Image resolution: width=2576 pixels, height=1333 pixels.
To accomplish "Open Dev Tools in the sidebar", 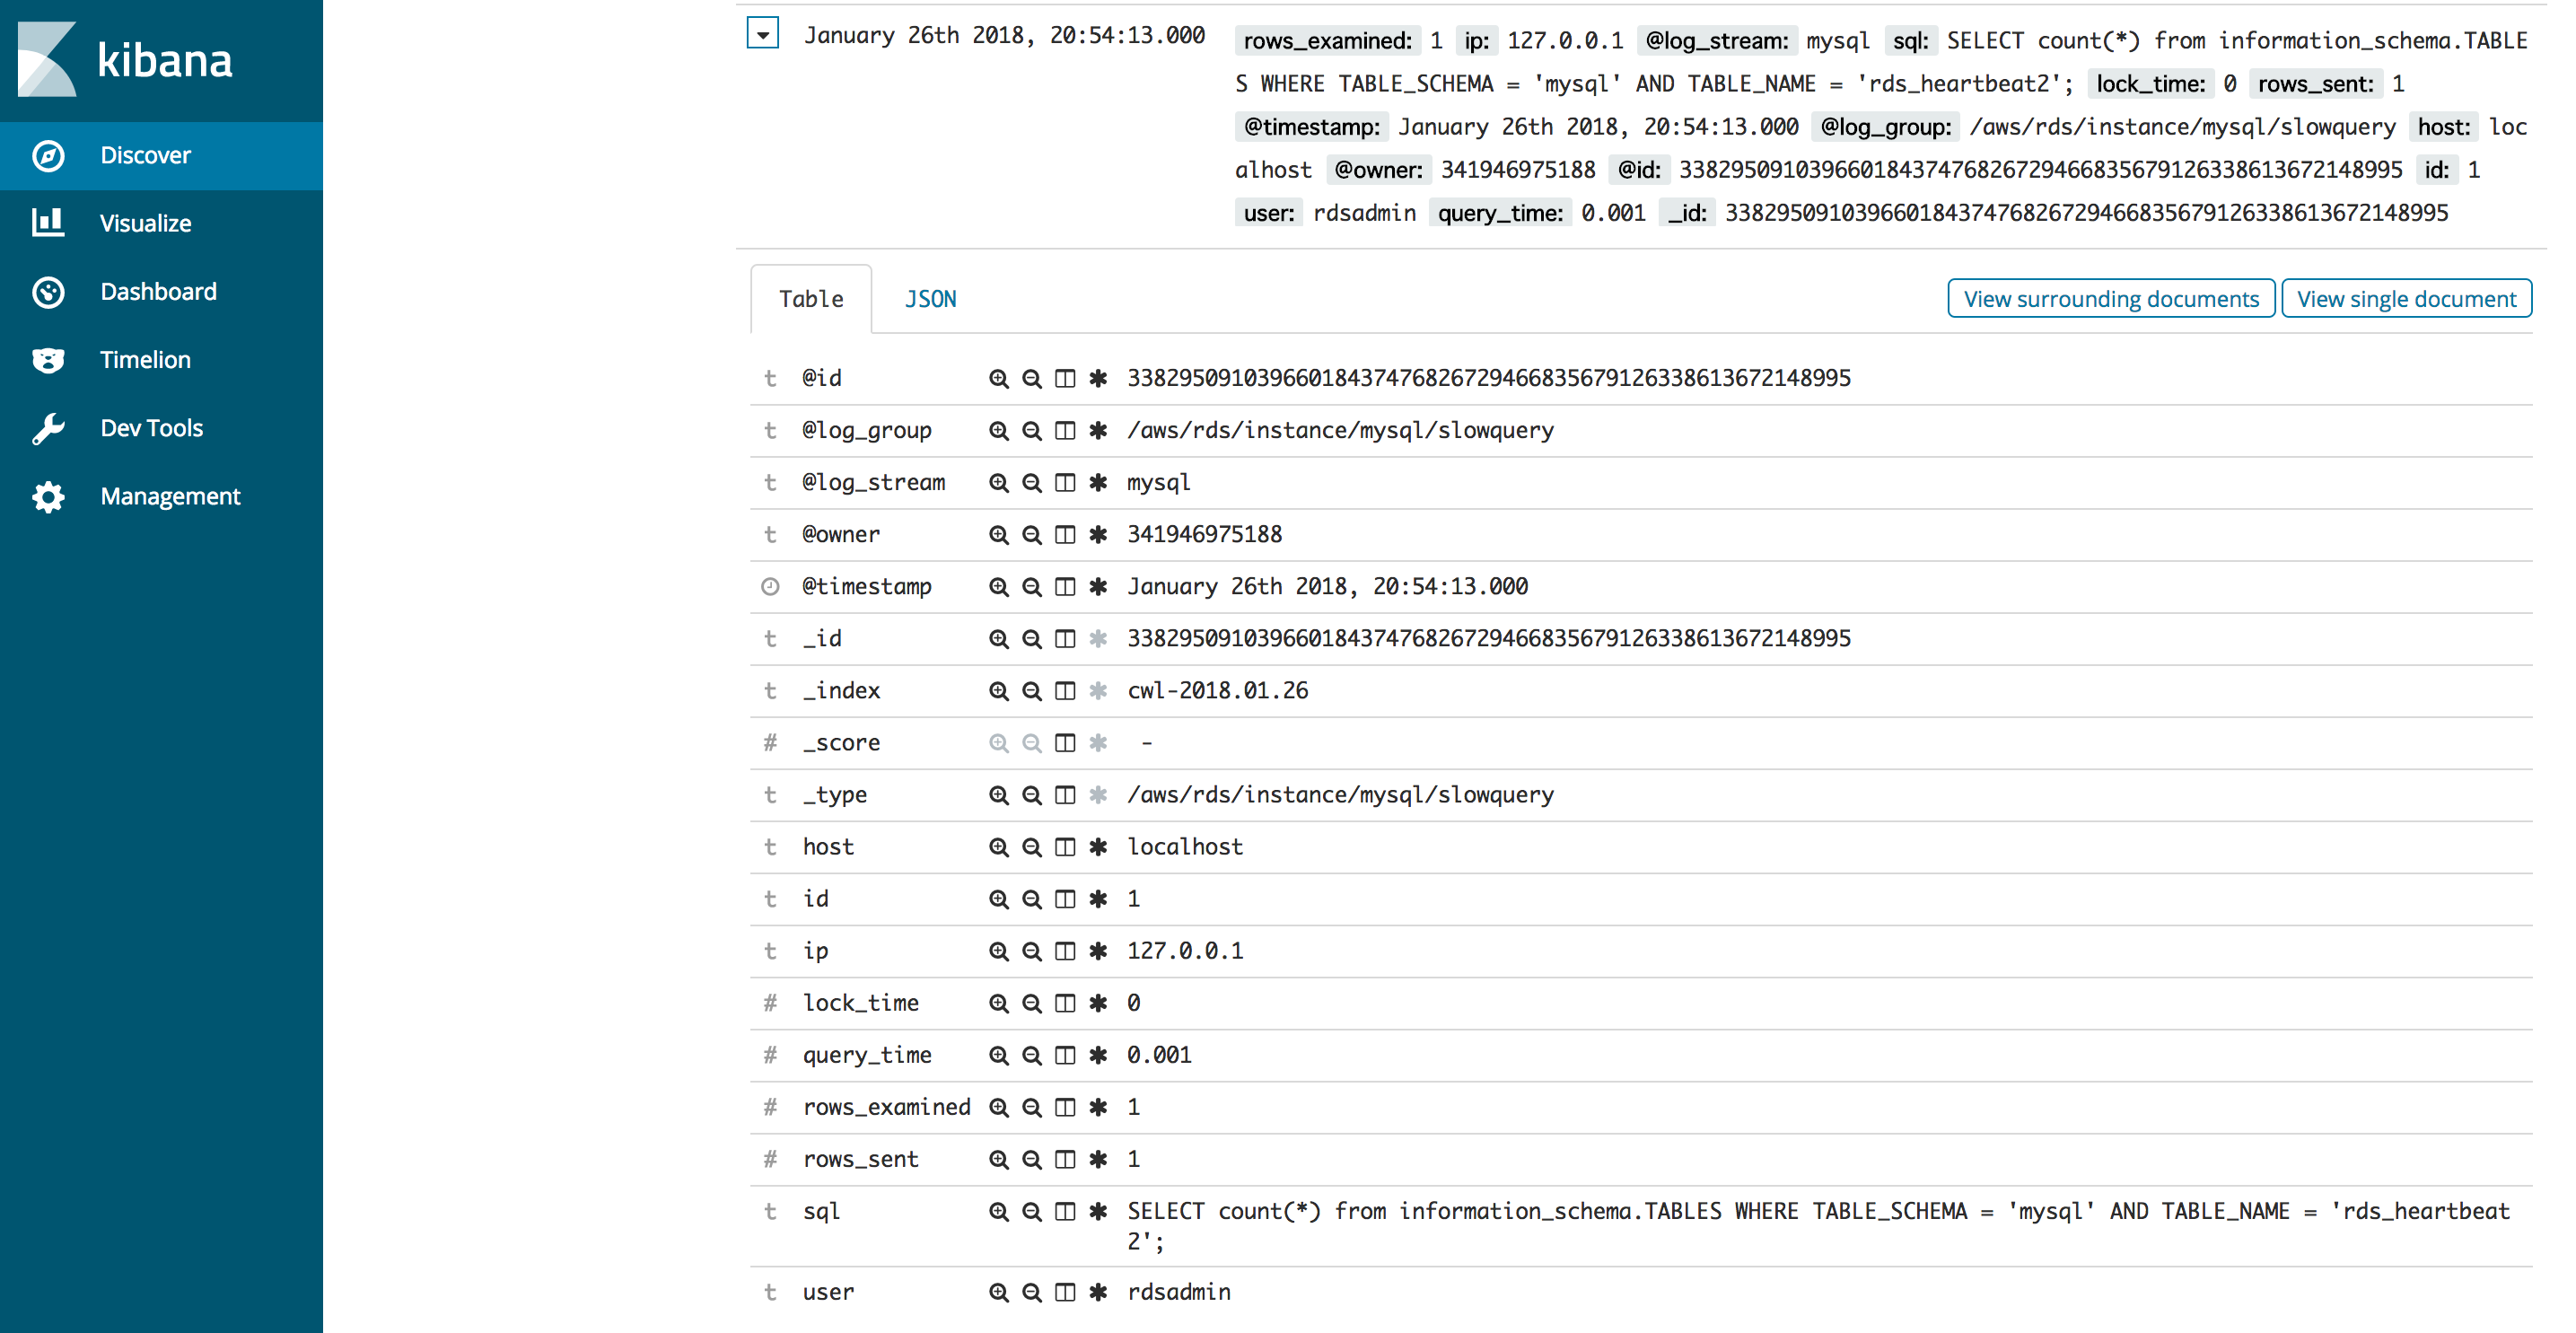I will [161, 428].
